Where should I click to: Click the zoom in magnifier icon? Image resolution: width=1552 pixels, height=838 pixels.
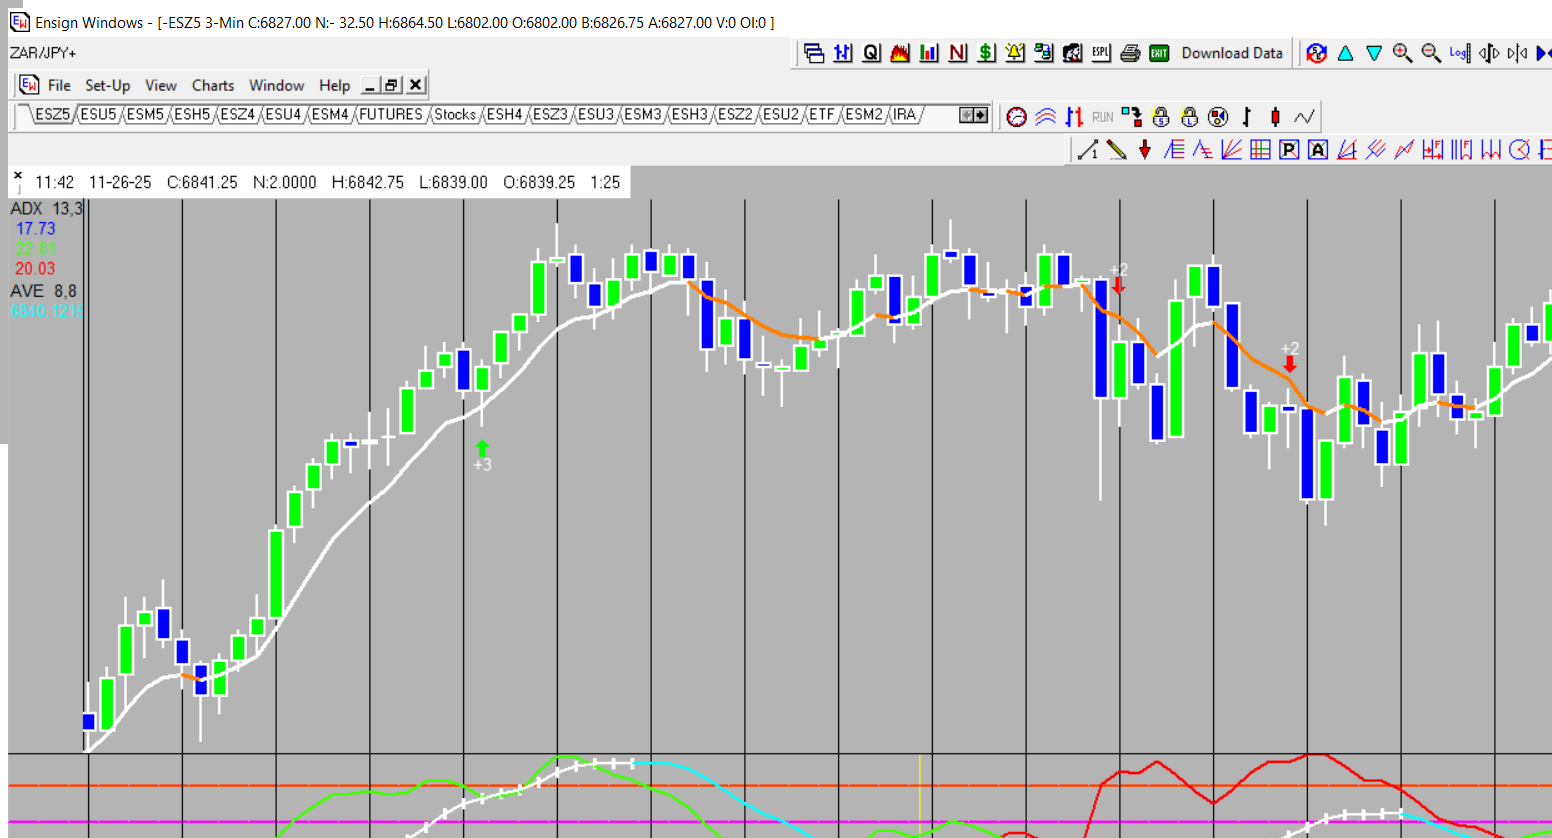pos(1402,53)
